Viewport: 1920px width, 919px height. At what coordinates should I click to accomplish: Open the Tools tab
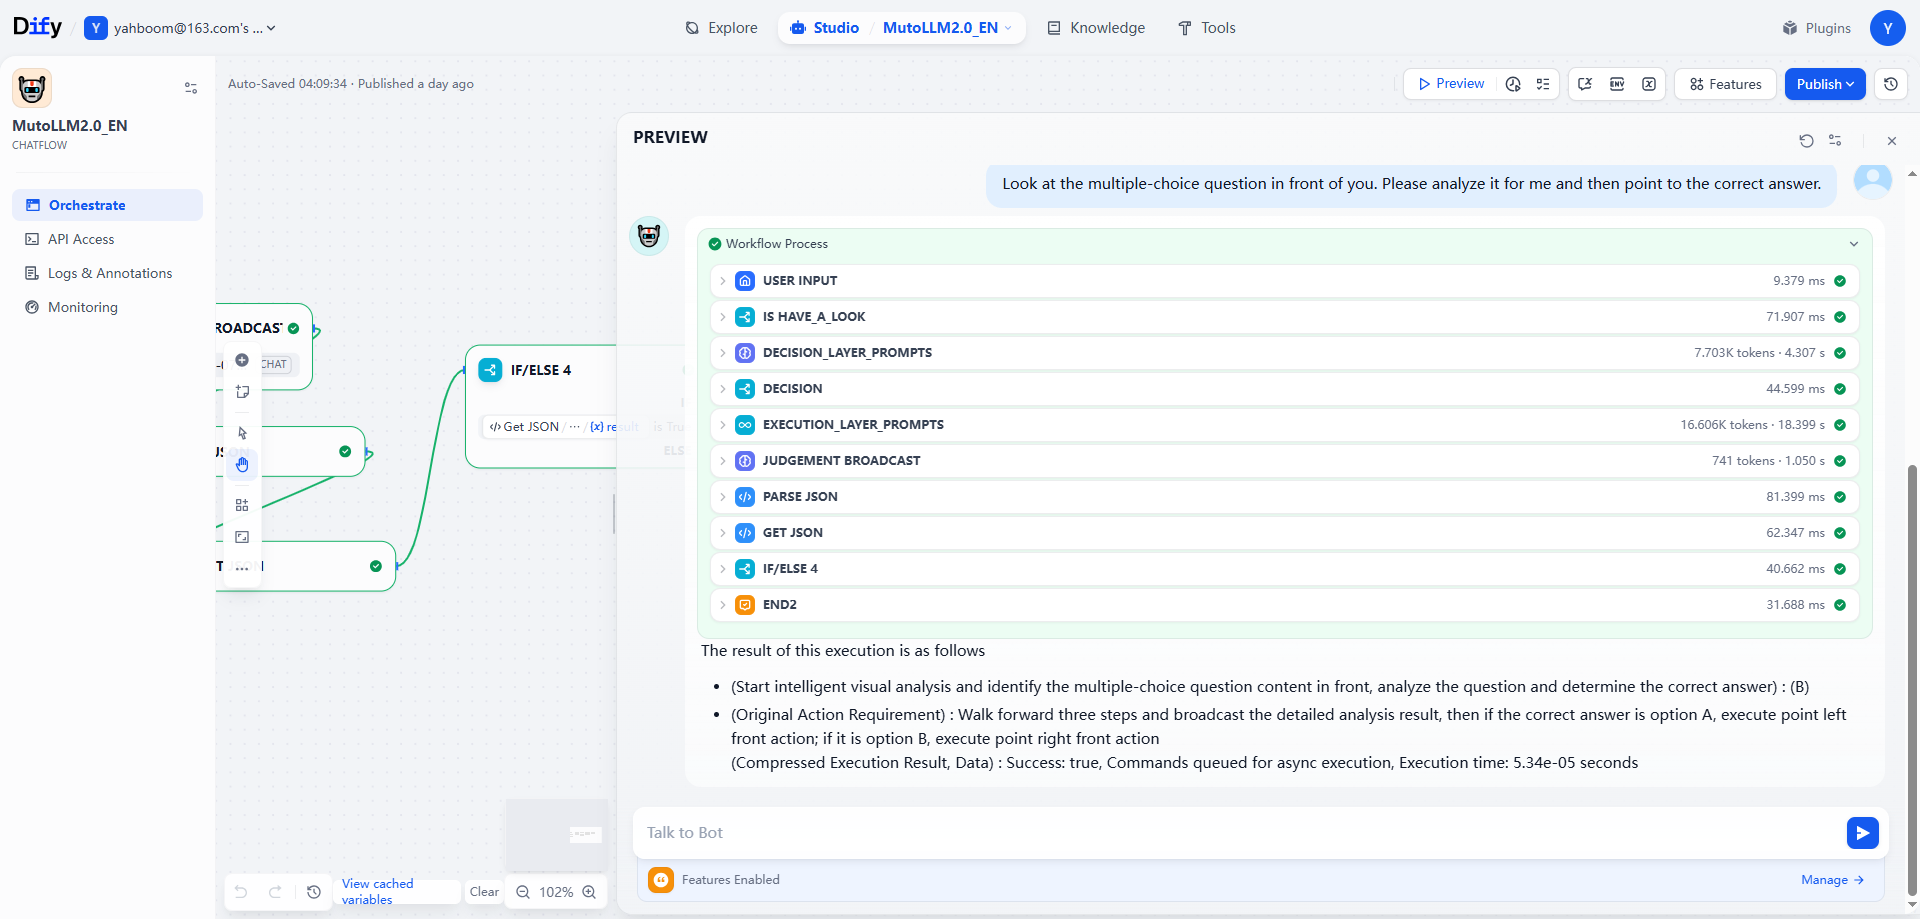1206,28
